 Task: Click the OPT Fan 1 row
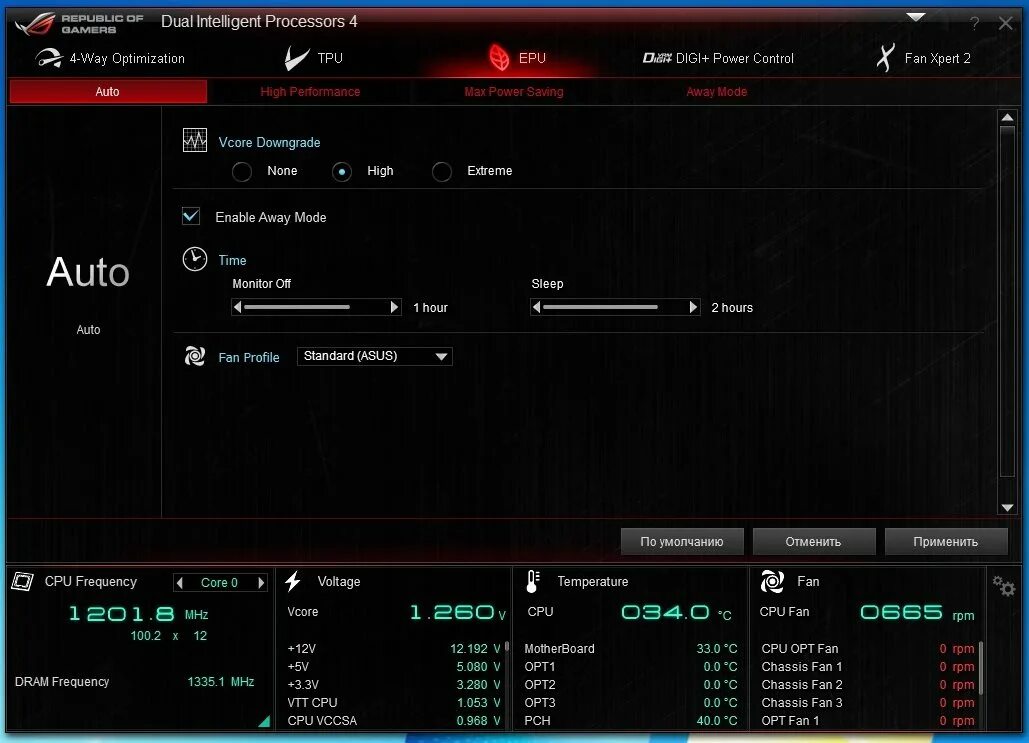(868, 721)
